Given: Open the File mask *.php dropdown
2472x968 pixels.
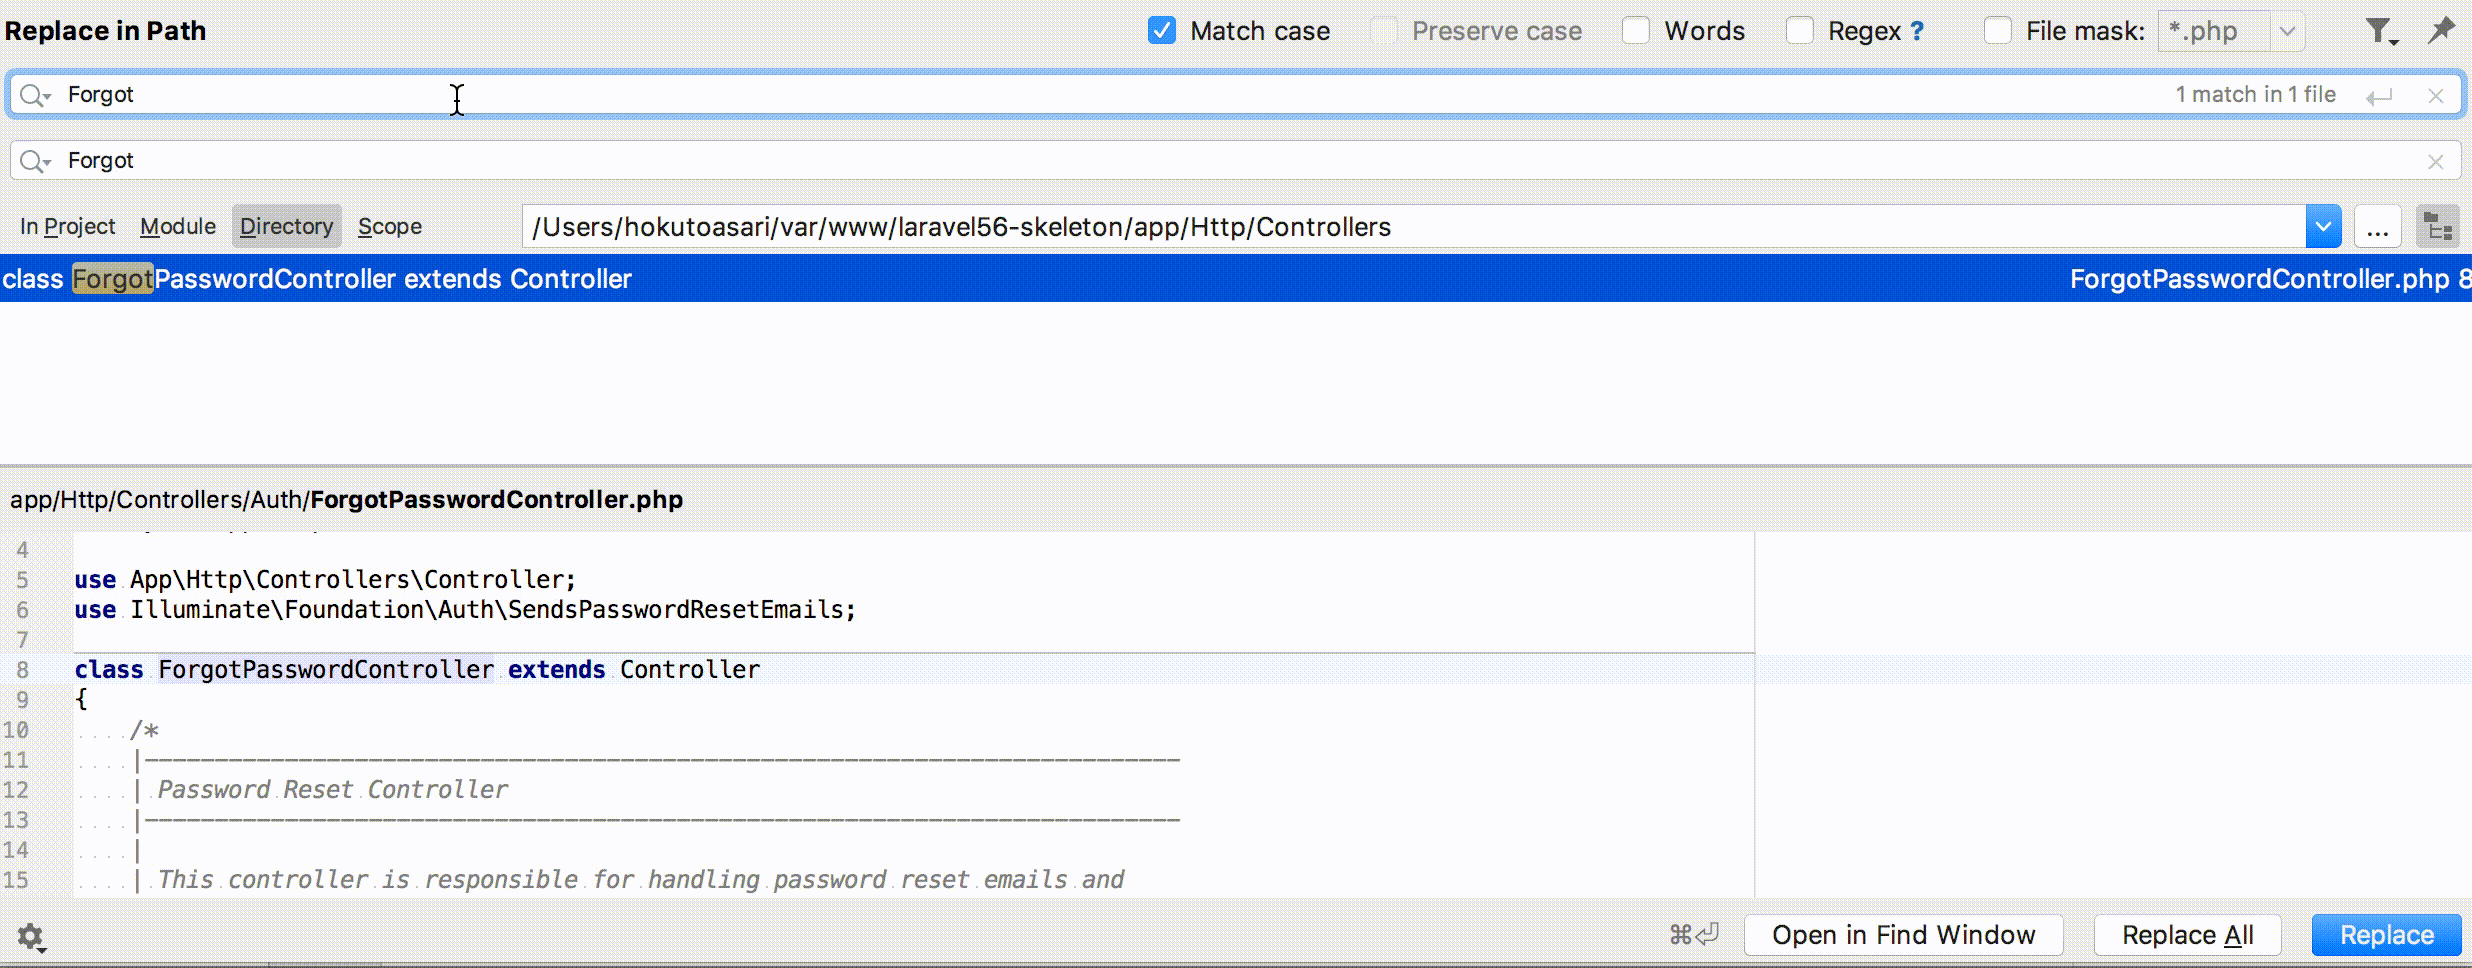Looking at the screenshot, I should click(x=2287, y=31).
